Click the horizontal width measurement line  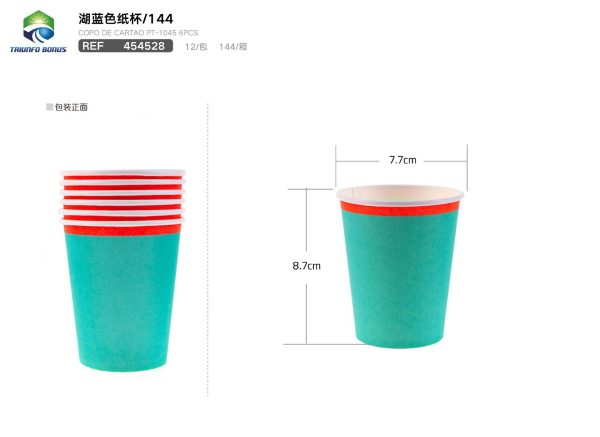(401, 161)
